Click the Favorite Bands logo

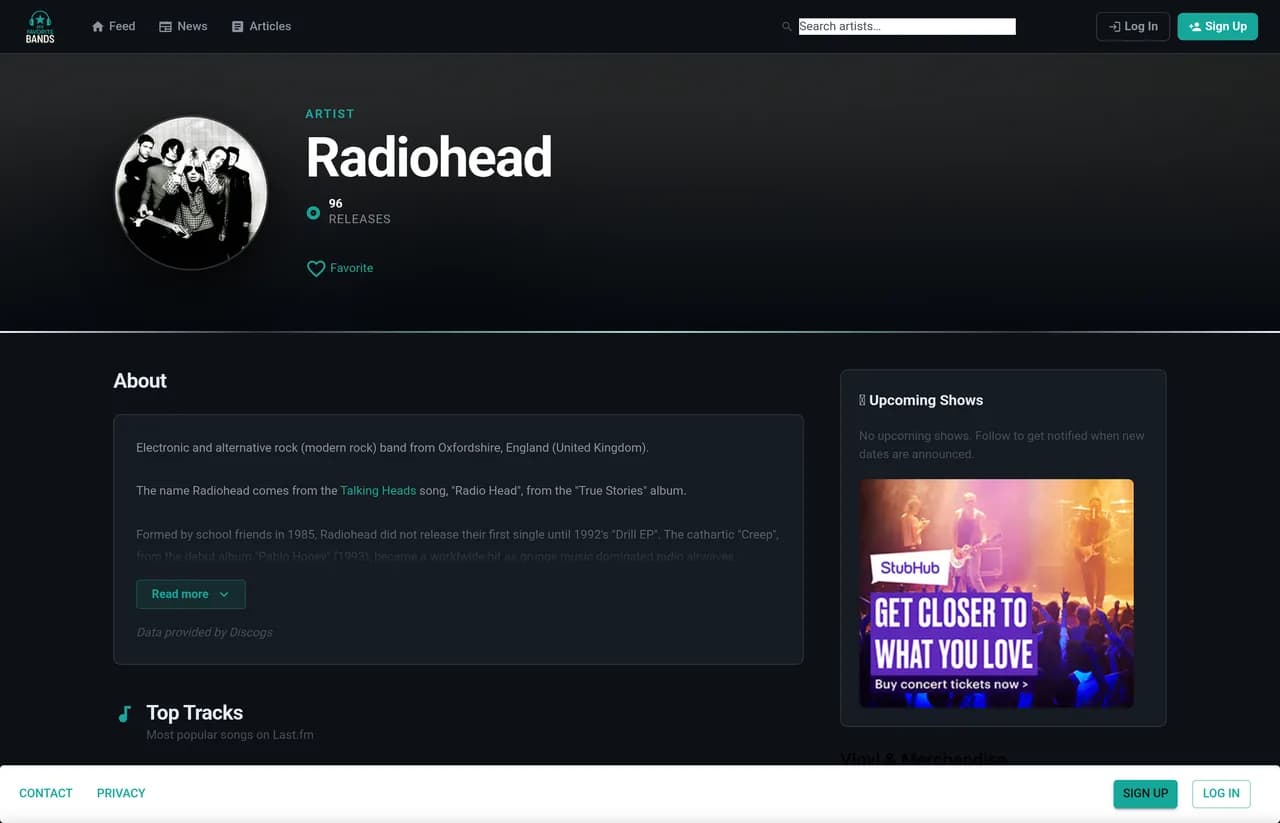tap(40, 26)
